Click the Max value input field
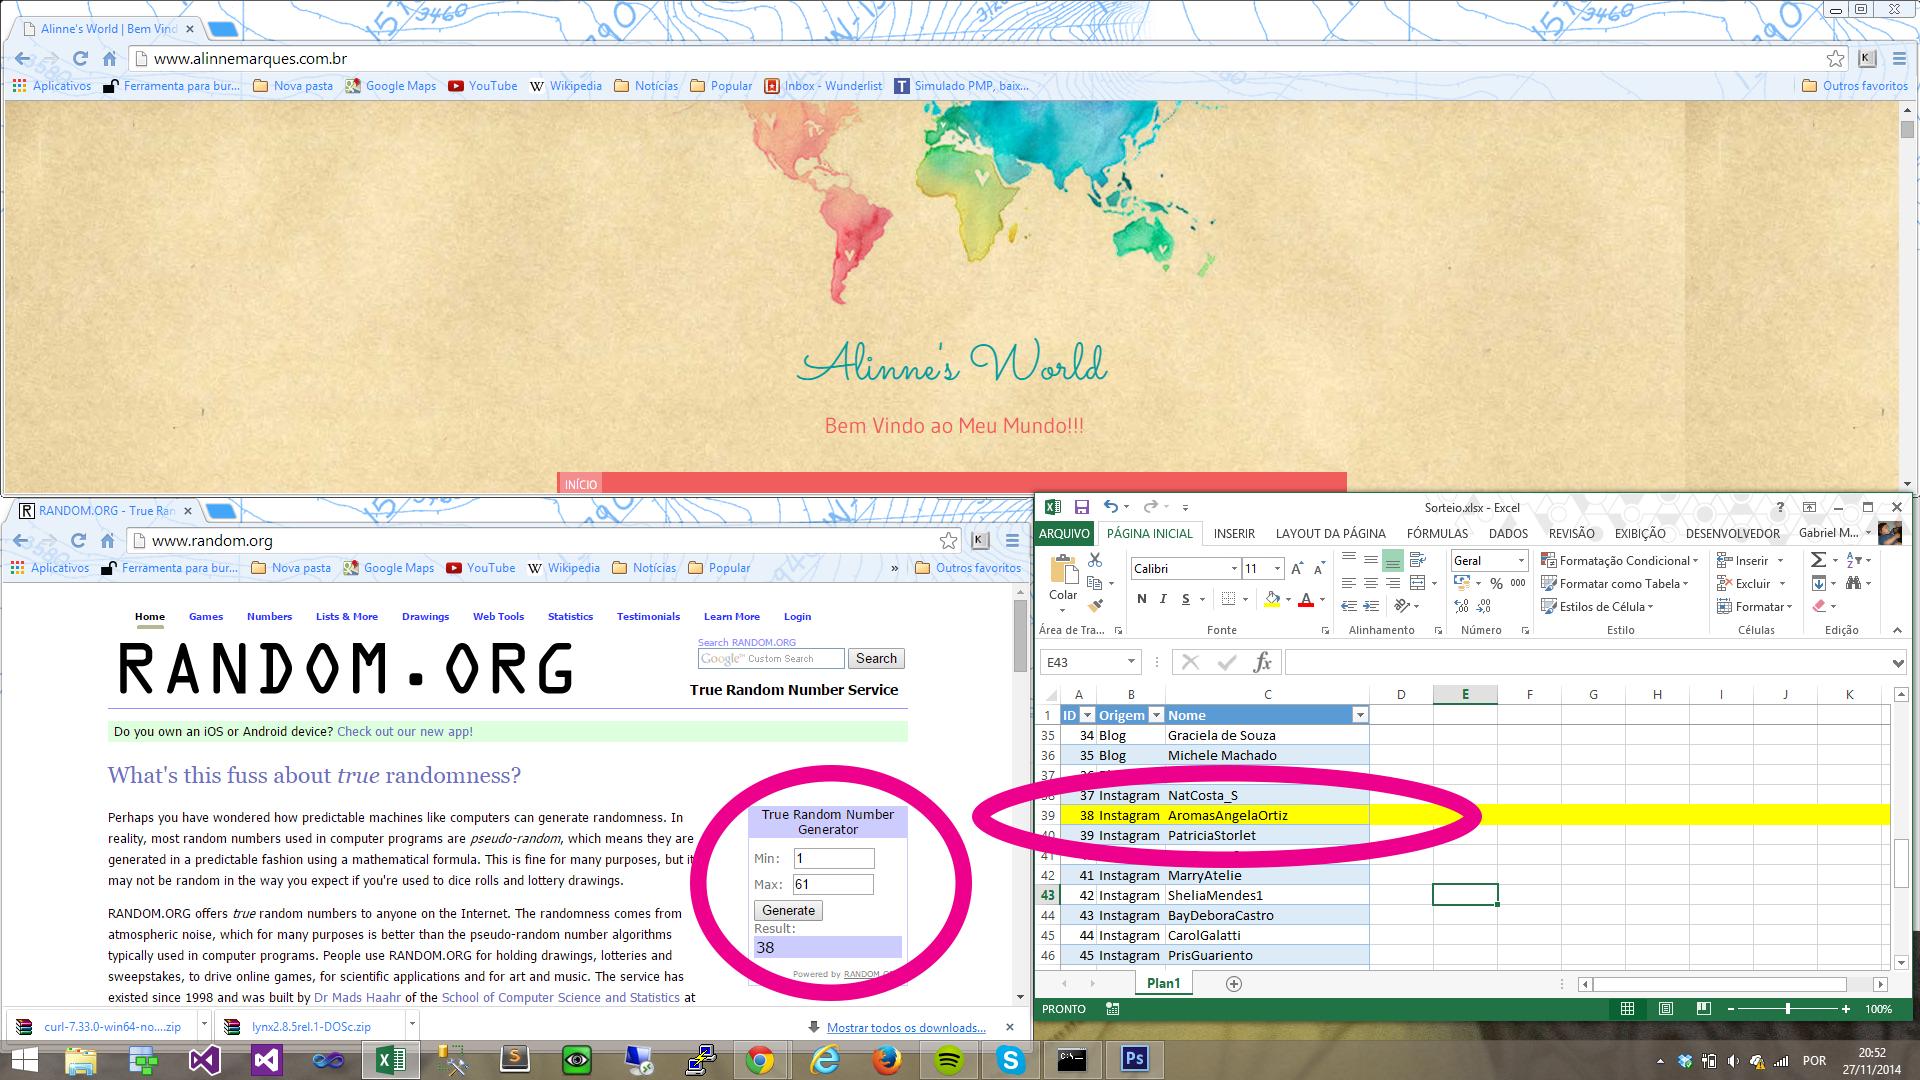Screen dimensions: 1920x1080 [x=833, y=884]
